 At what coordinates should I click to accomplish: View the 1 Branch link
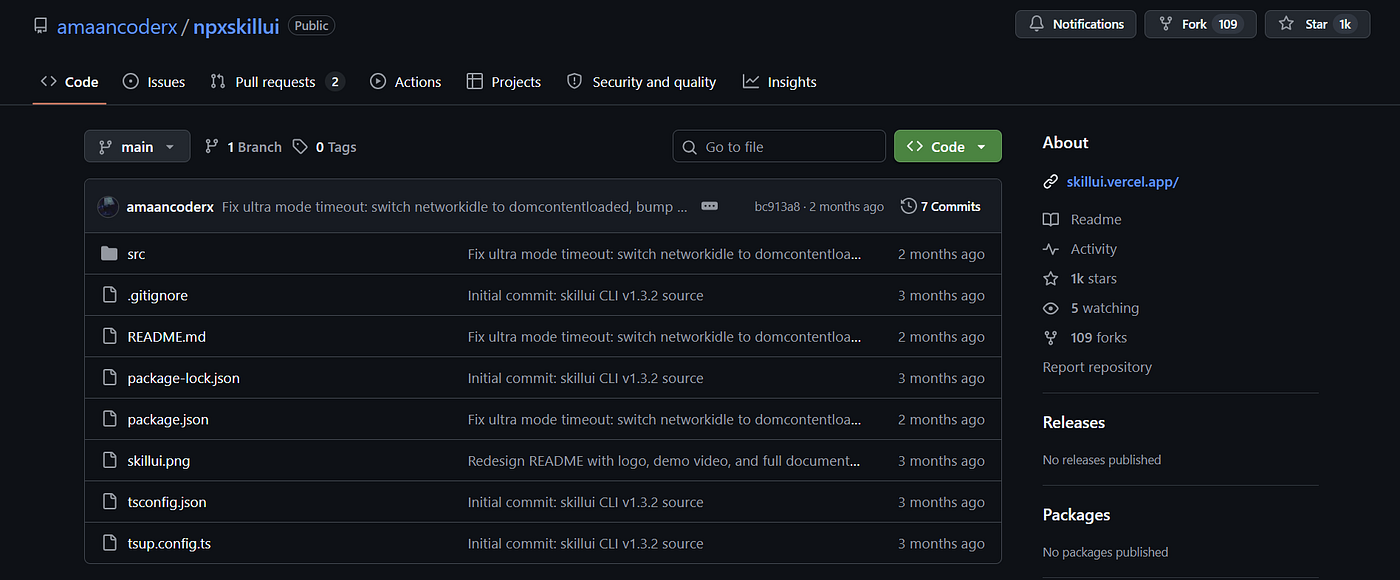tap(243, 147)
